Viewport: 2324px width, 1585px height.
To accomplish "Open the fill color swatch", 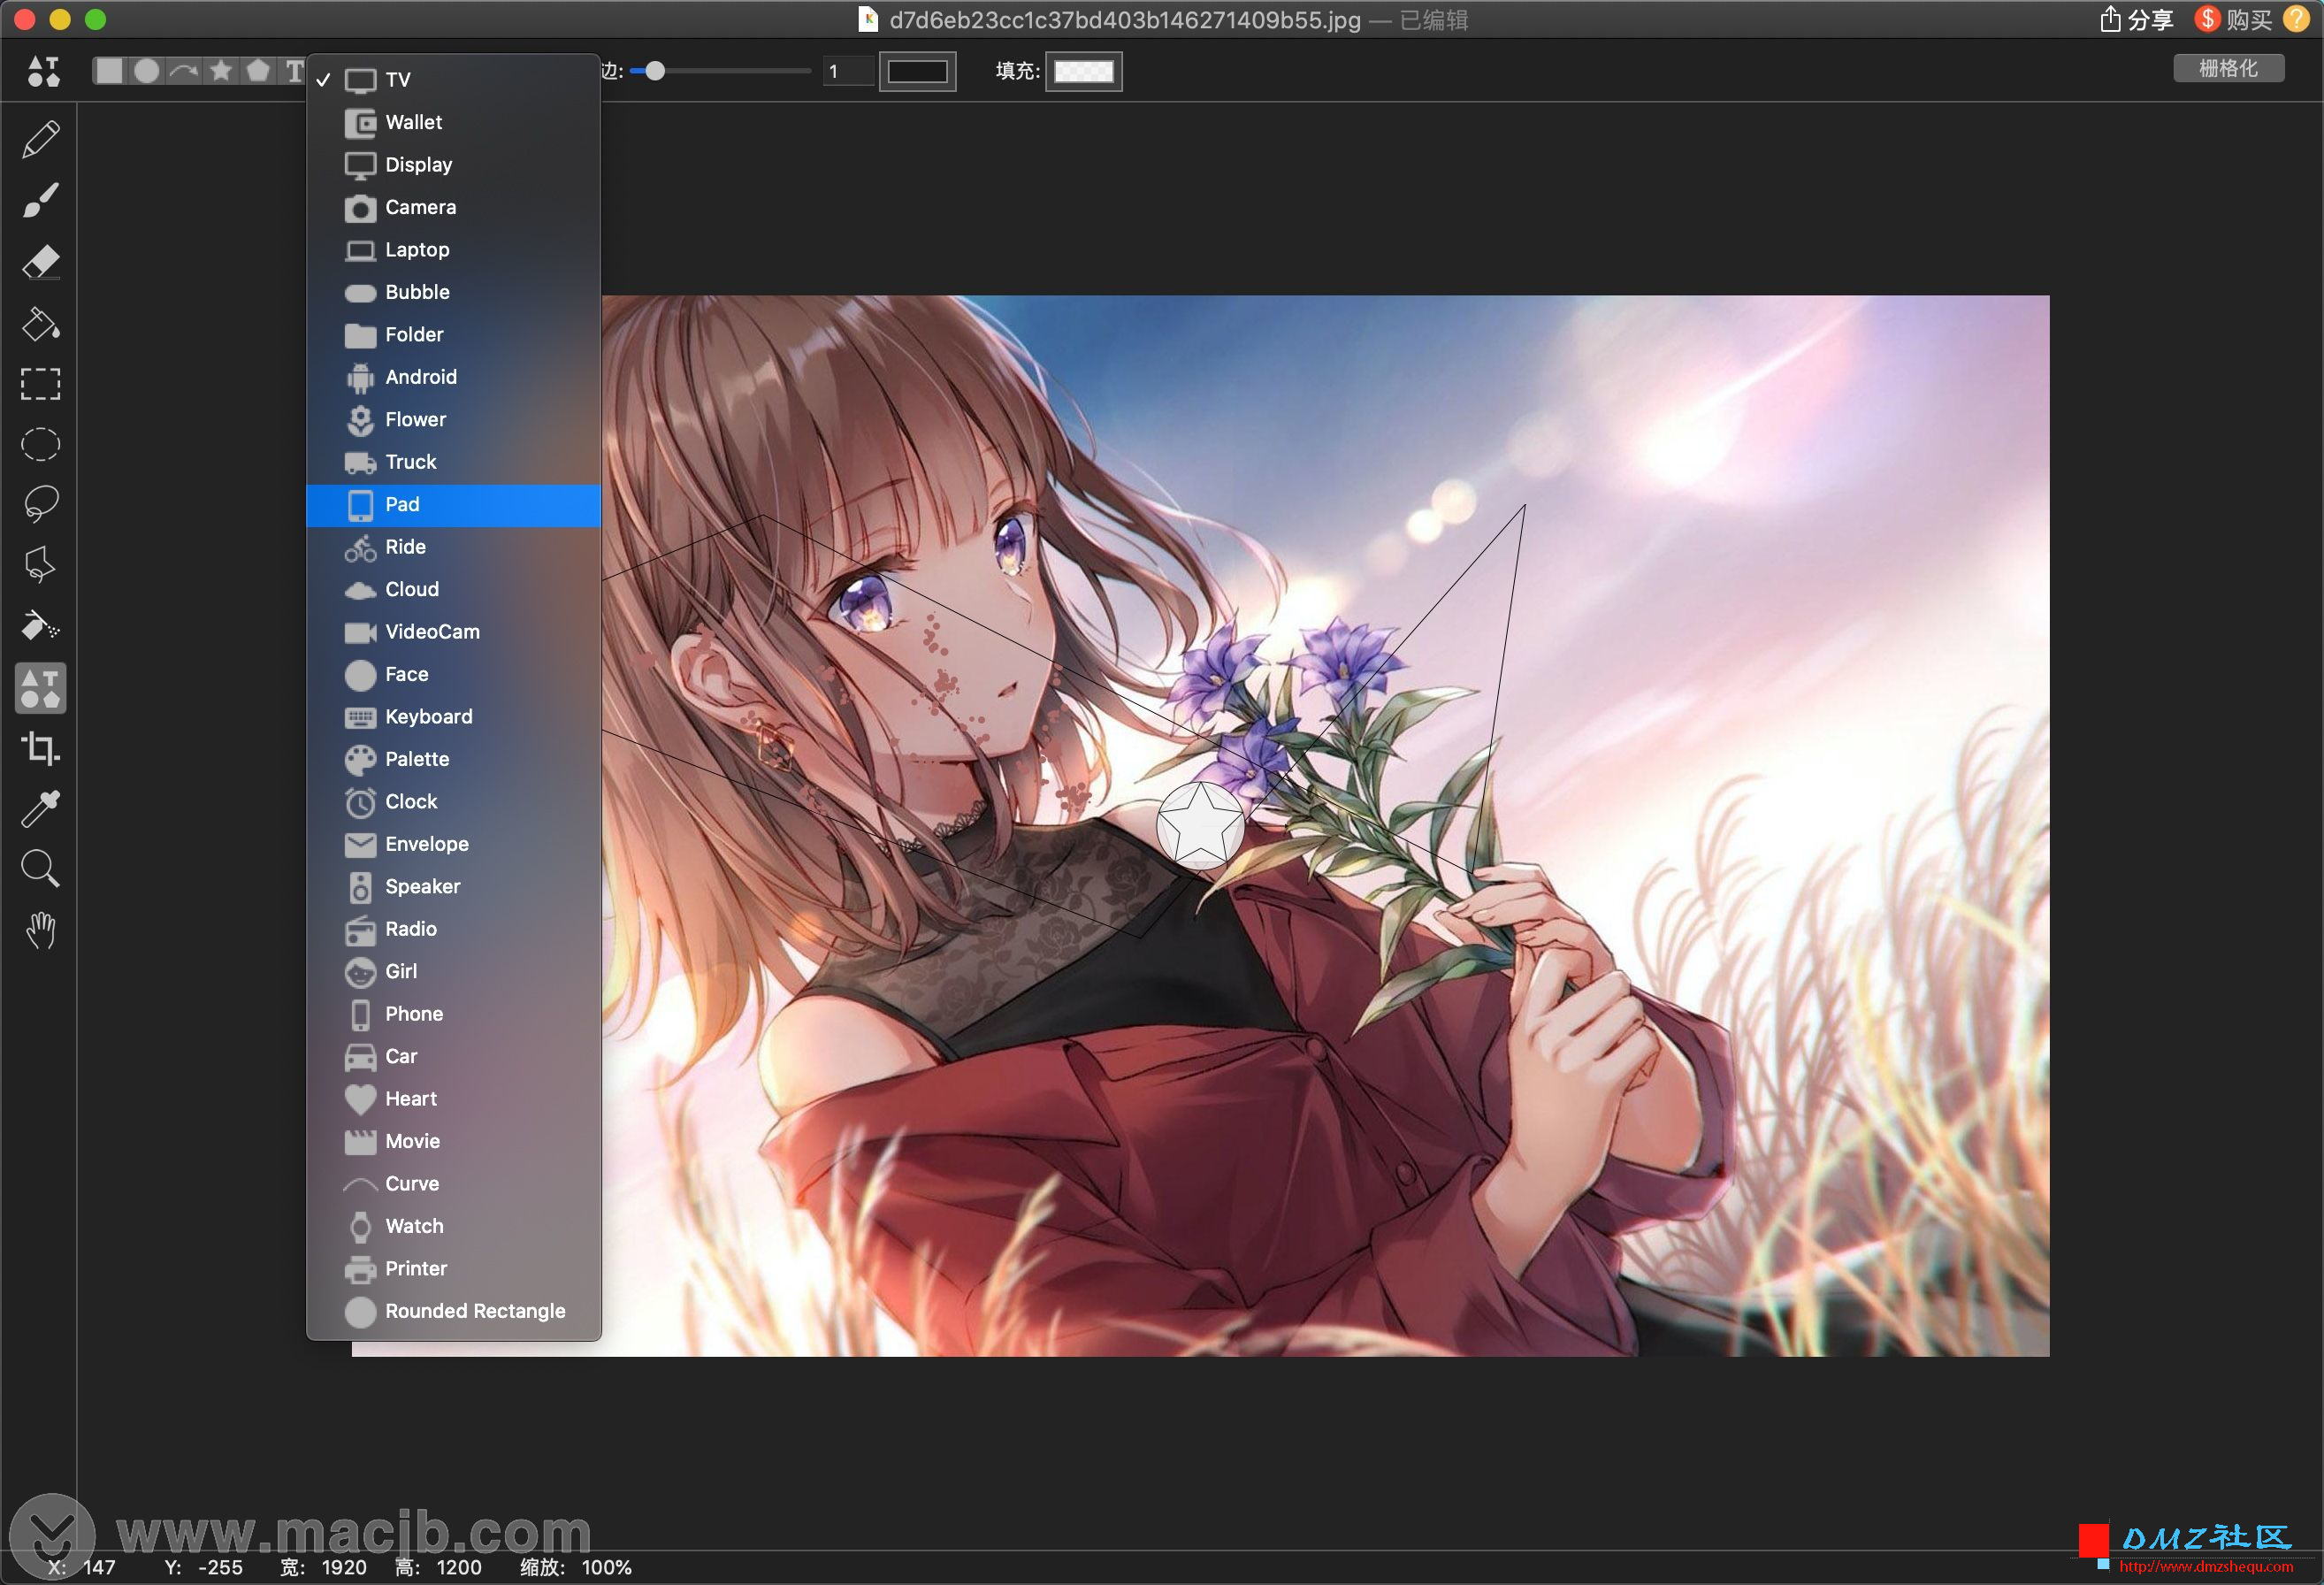I will click(1083, 71).
